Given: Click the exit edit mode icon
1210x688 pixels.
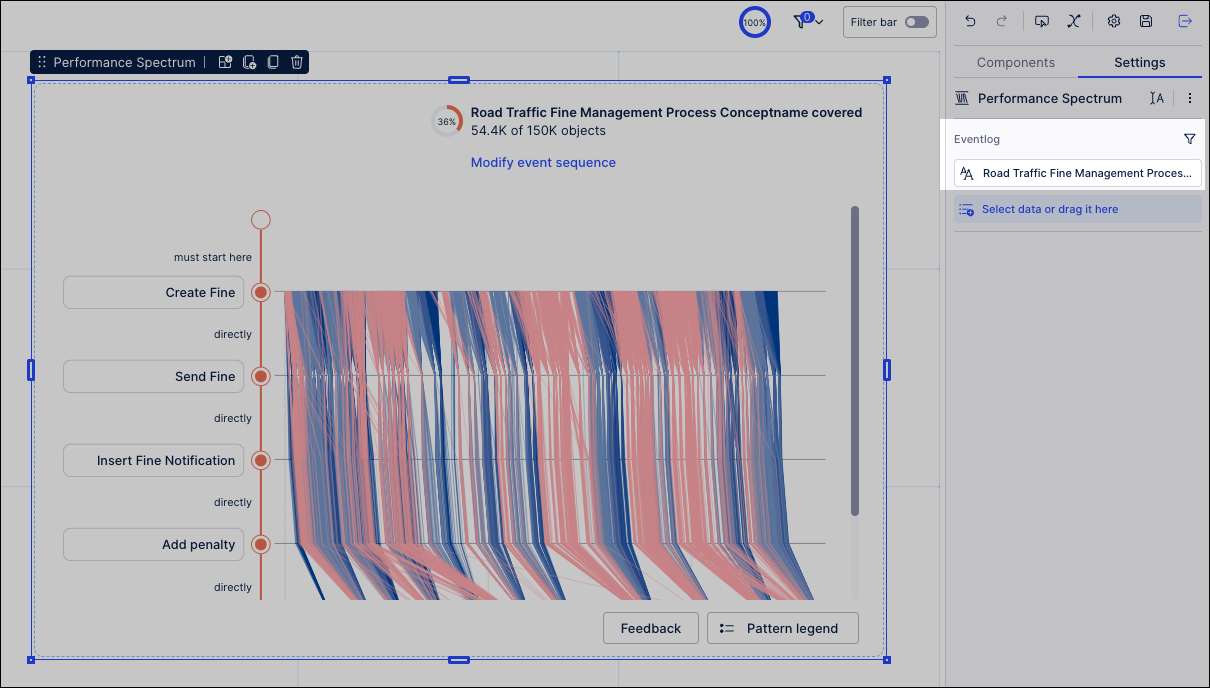Looking at the screenshot, I should 1185,21.
